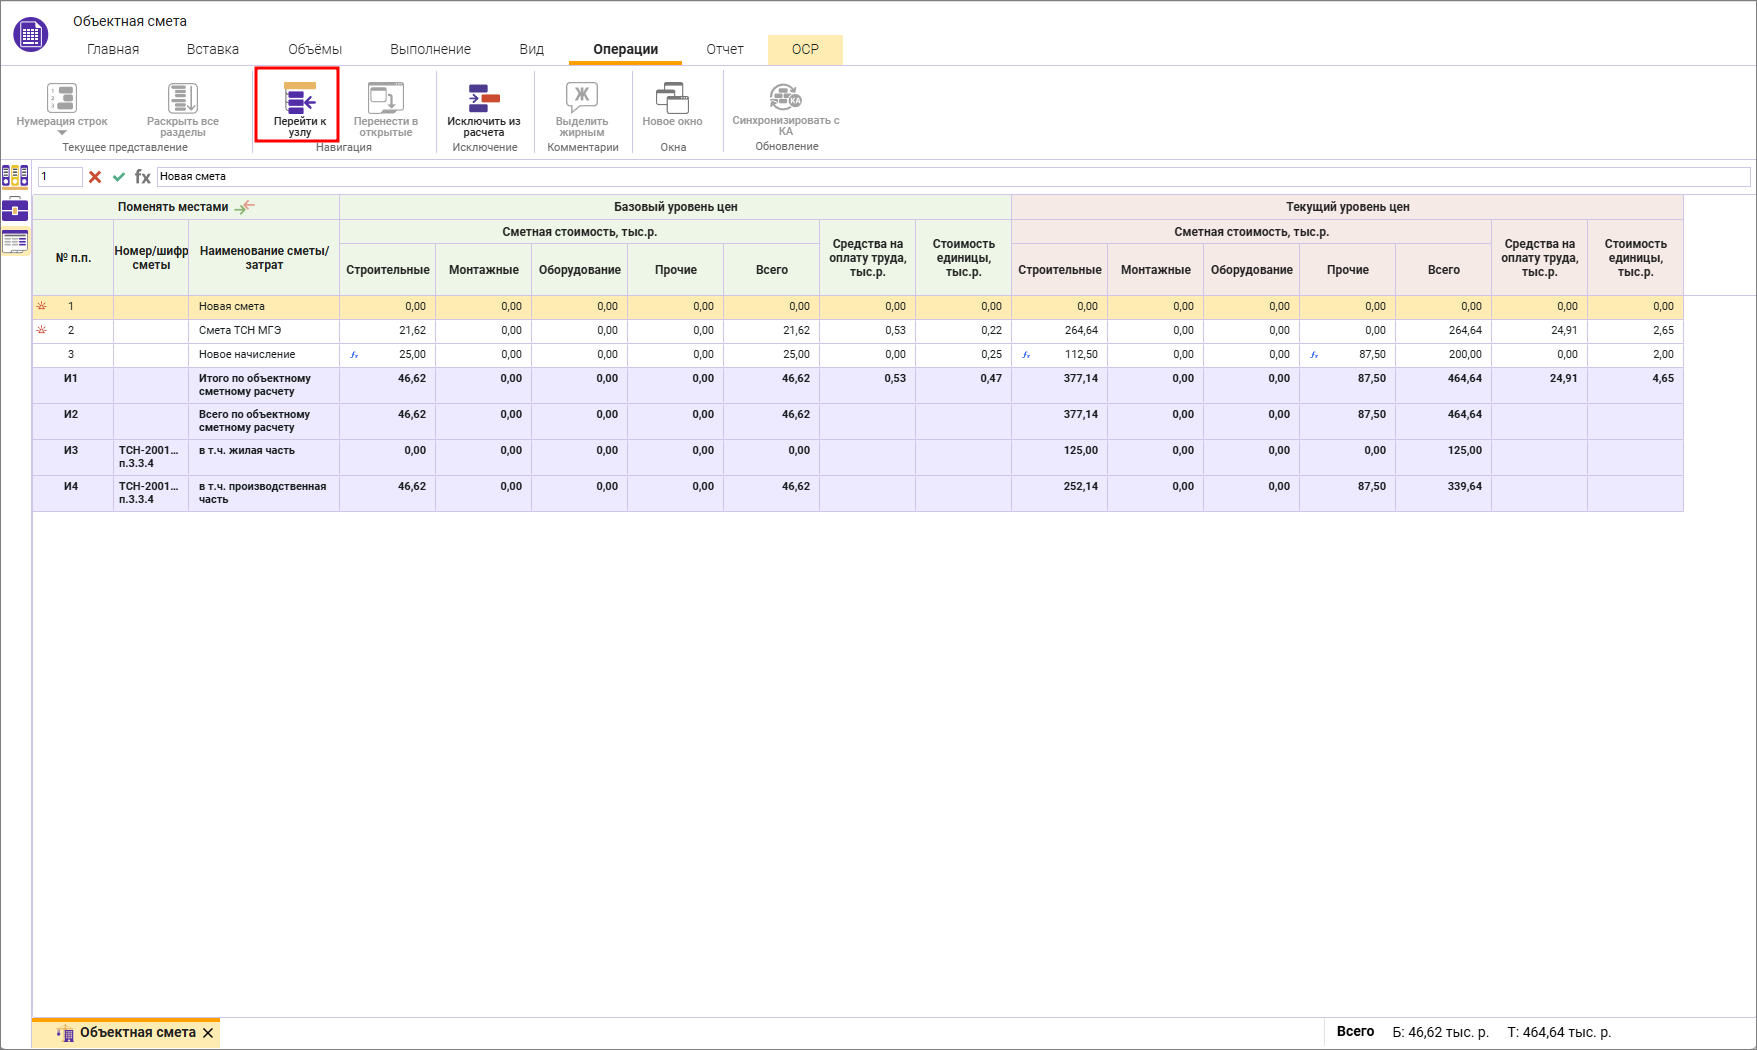Click the round application menu logo
The width and height of the screenshot is (1757, 1050).
coord(30,34)
